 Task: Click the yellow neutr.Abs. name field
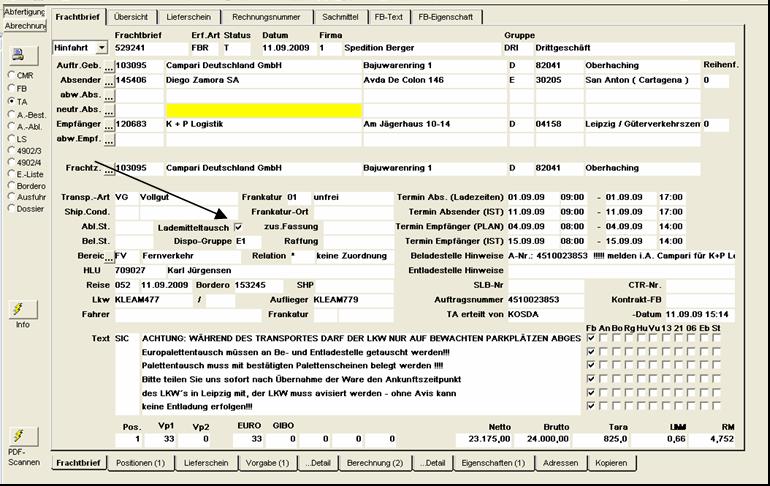pos(264,110)
